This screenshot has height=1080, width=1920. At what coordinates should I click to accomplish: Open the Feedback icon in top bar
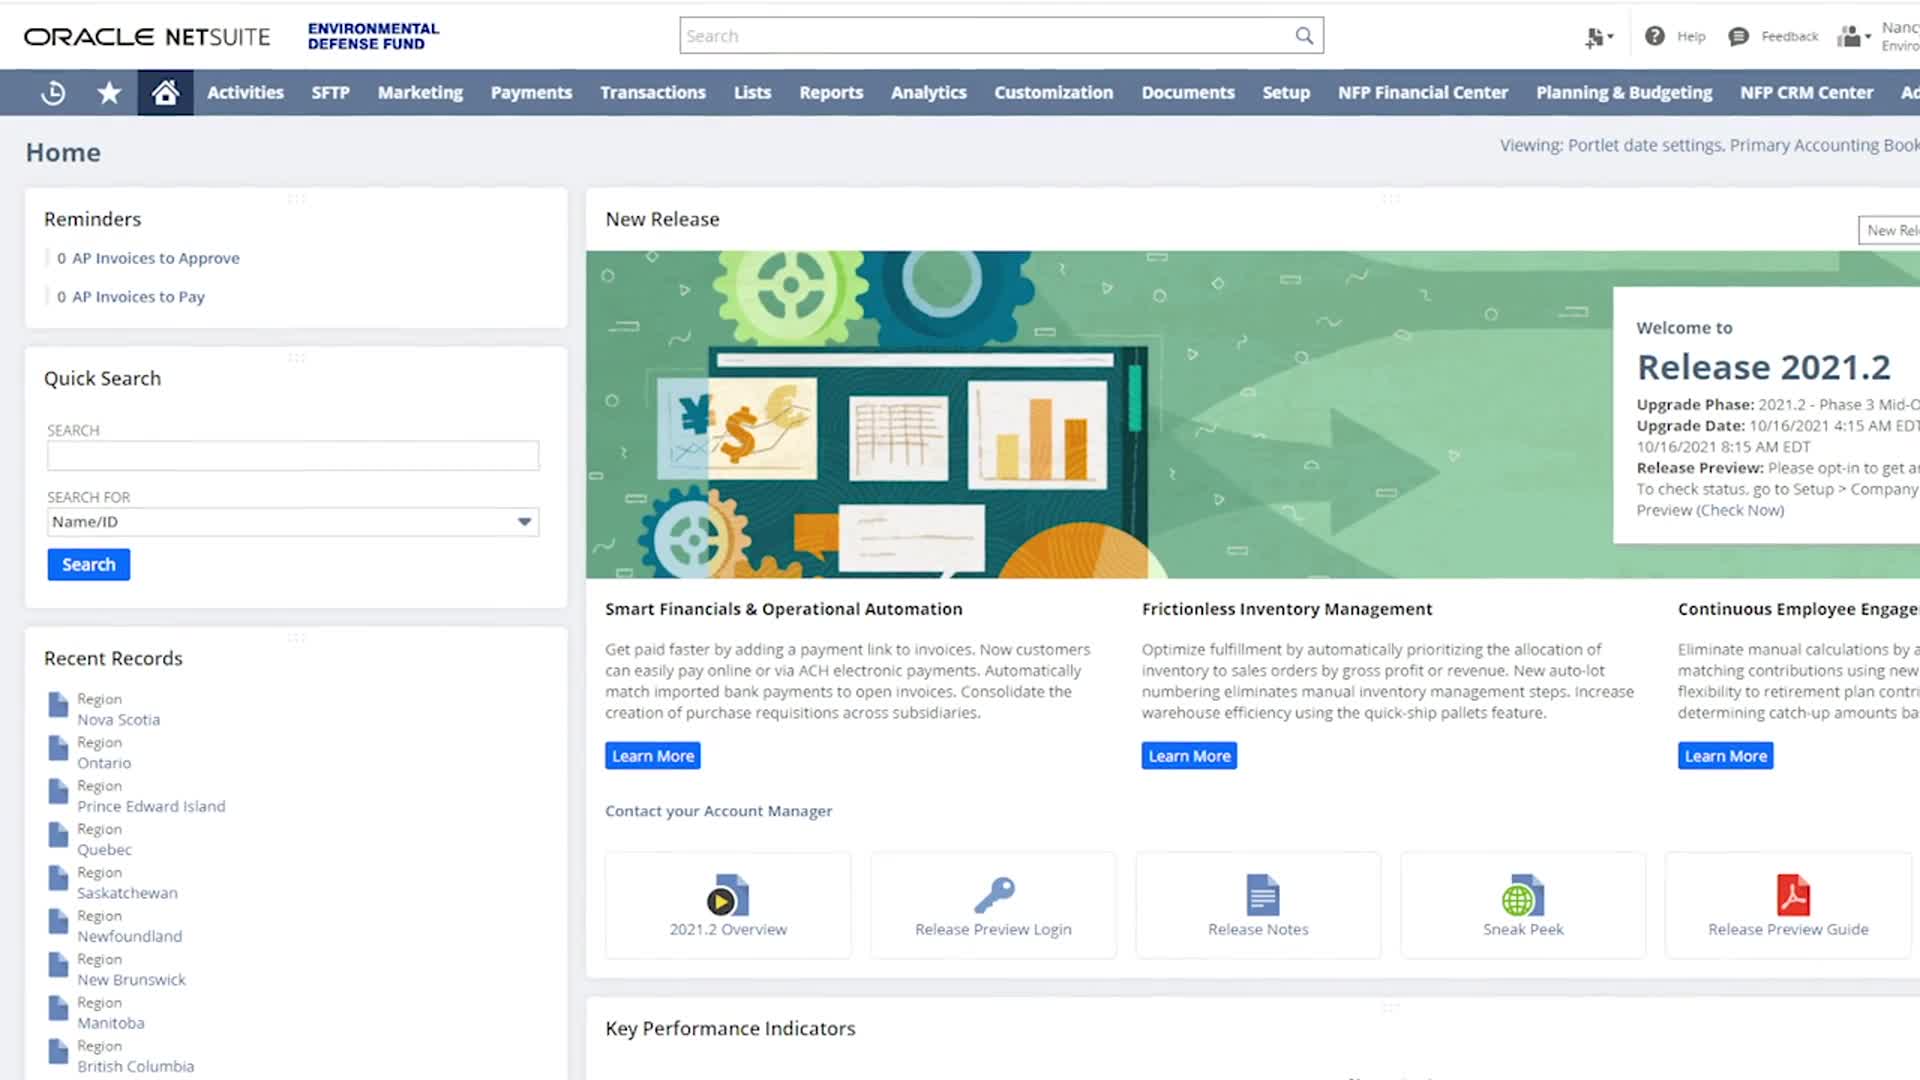[x=1739, y=36]
